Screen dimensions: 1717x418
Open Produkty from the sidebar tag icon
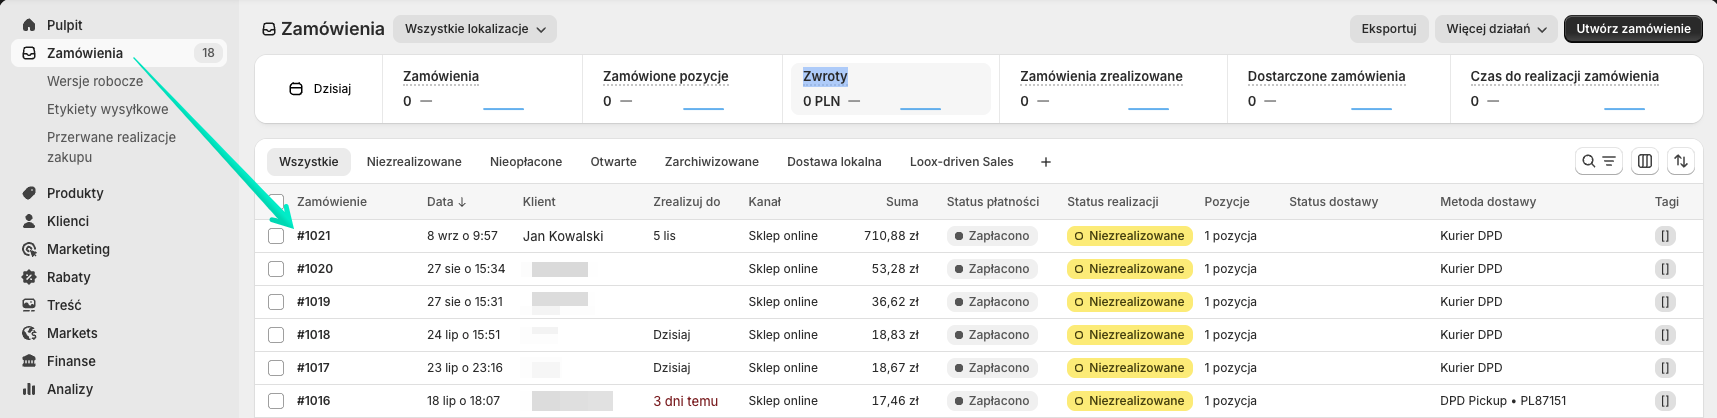click(x=29, y=193)
